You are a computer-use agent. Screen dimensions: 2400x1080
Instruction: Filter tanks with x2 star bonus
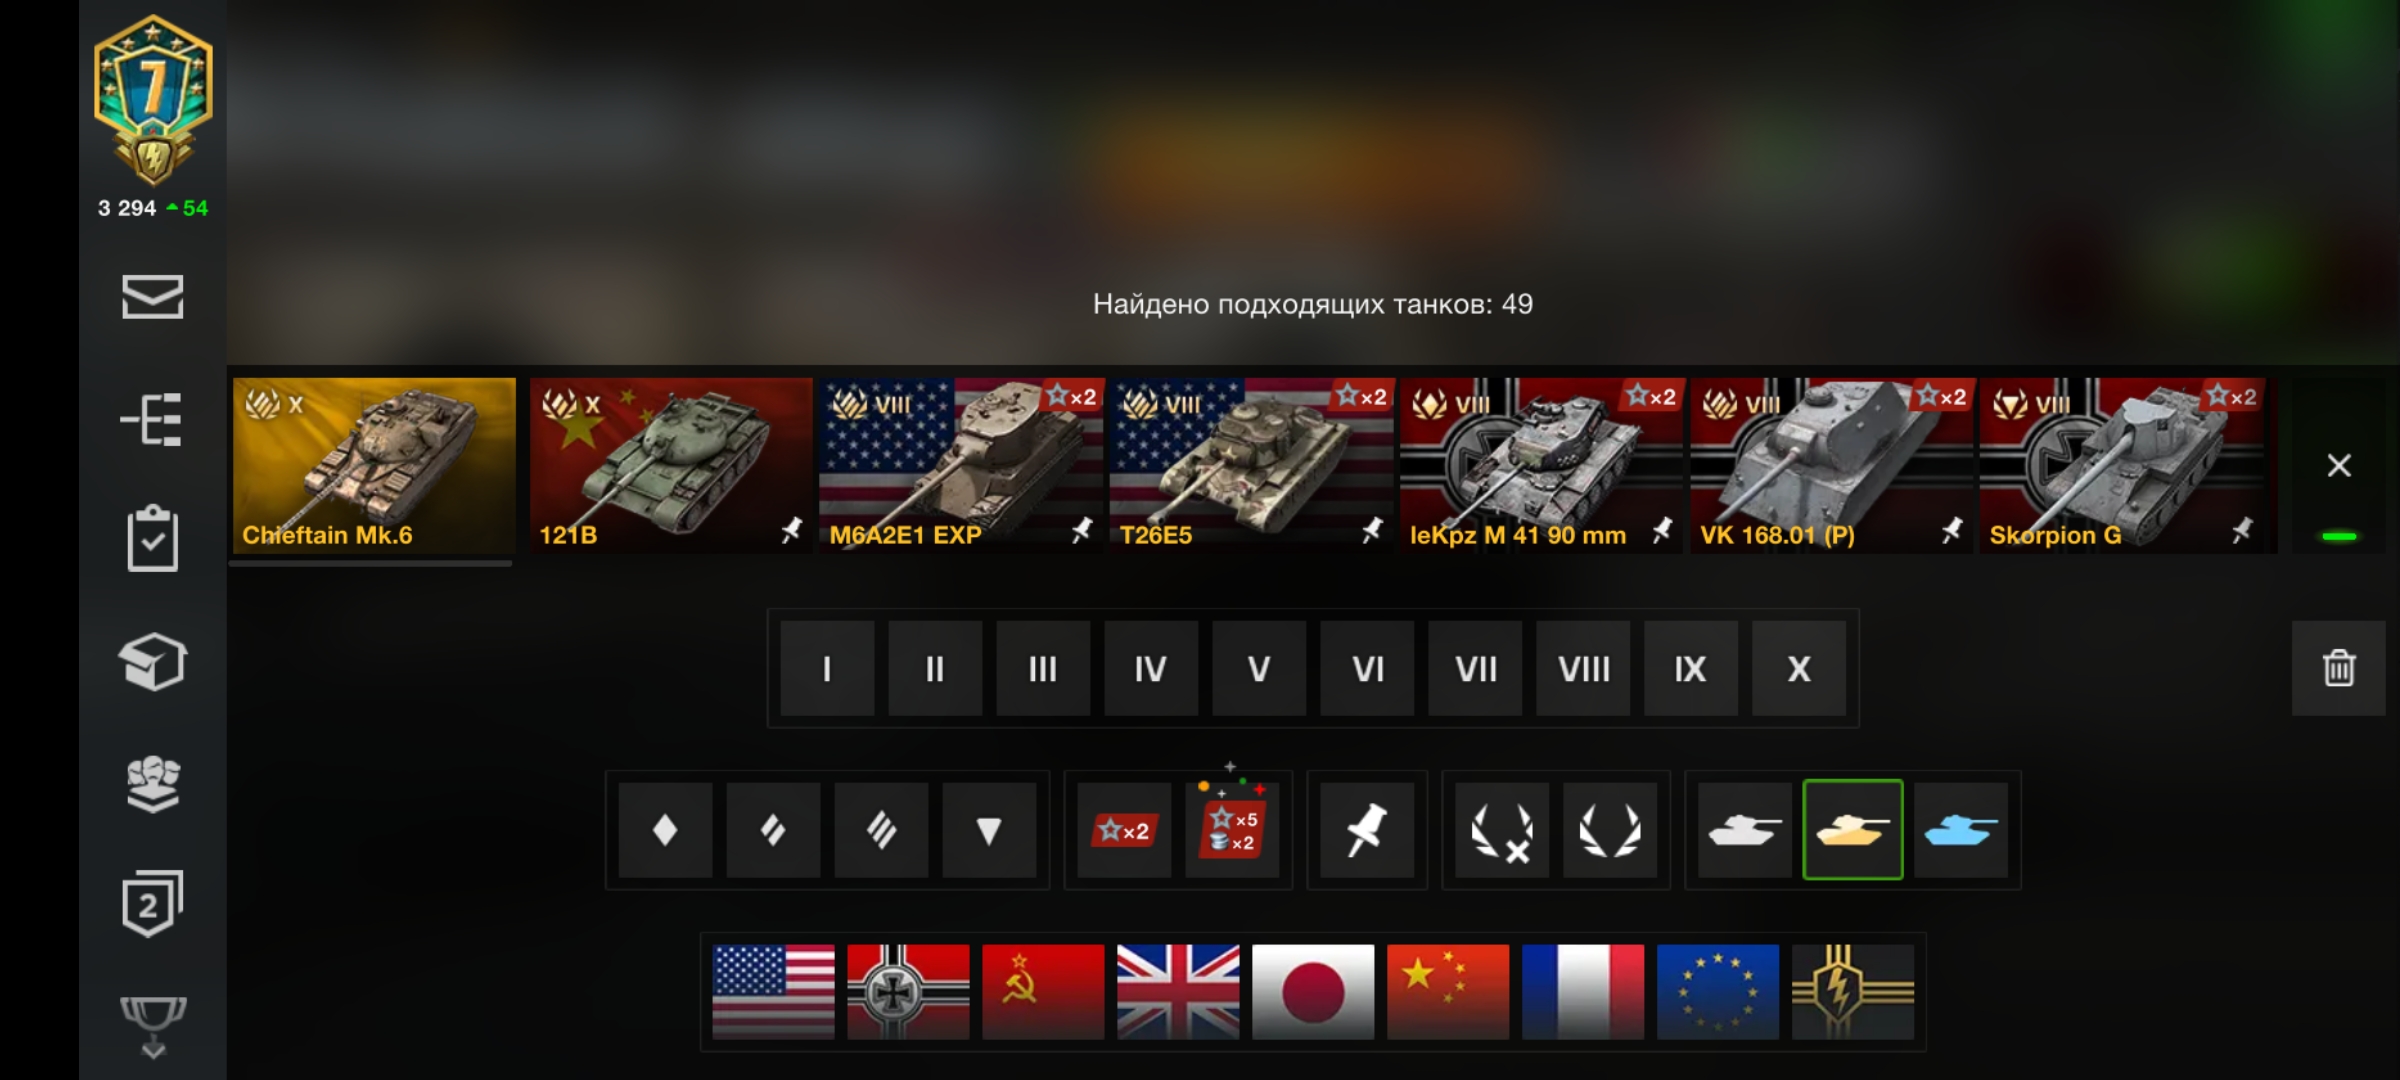point(1125,830)
